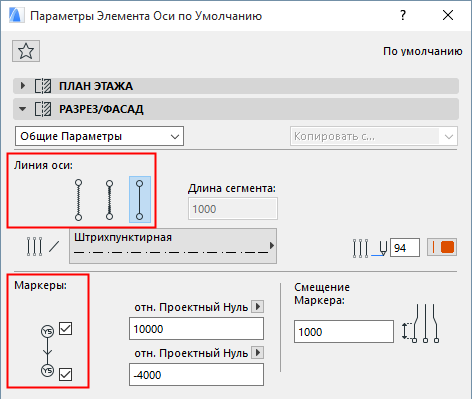Click the Маркеры label
Screen dimensions: 472x399
point(40,285)
